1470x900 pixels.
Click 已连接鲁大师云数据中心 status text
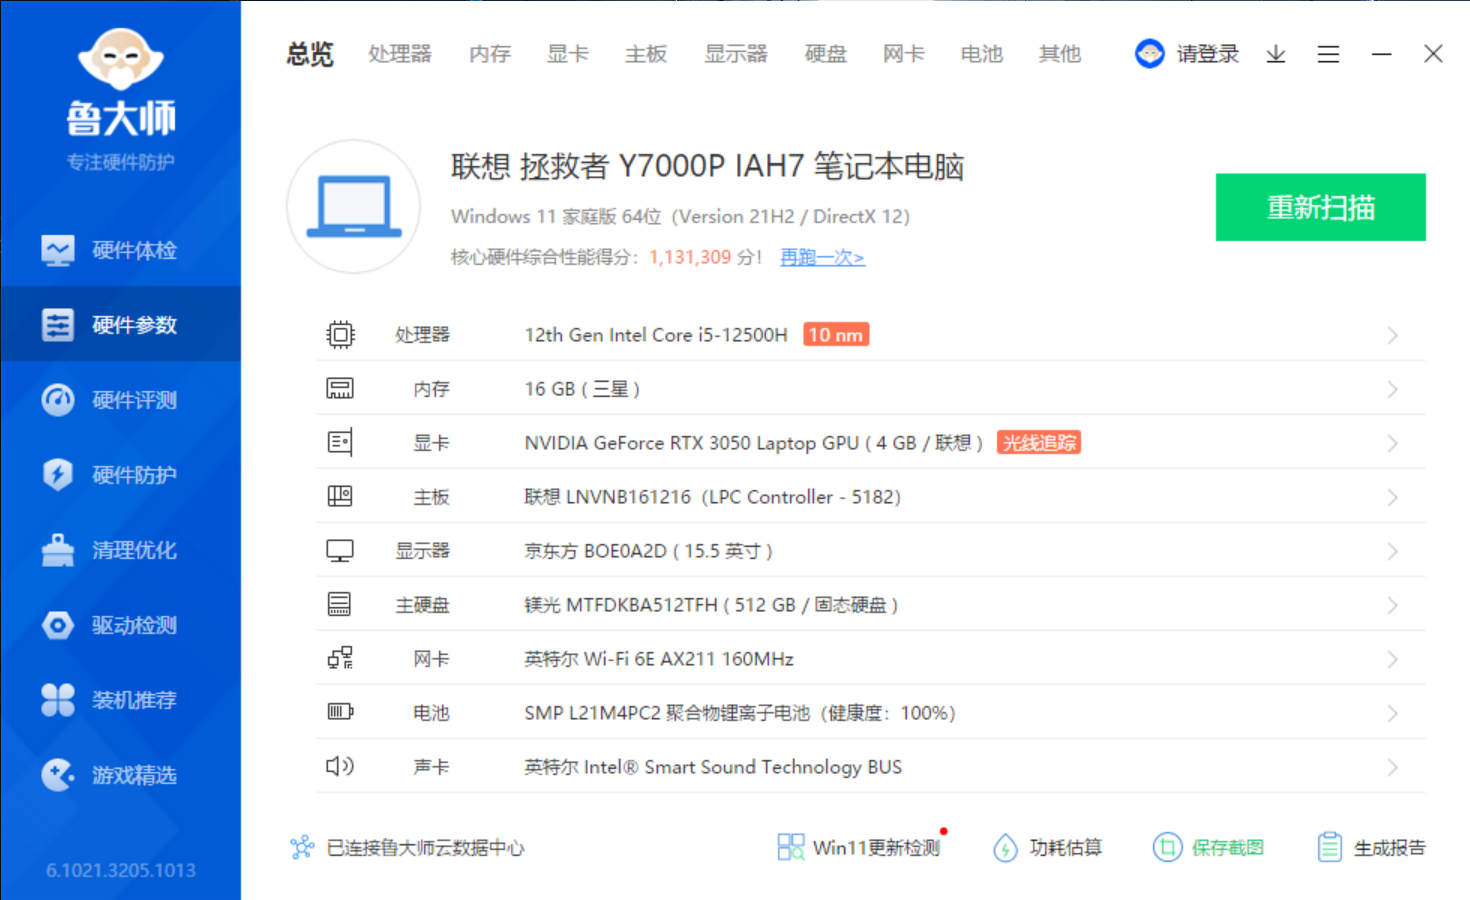coord(425,848)
